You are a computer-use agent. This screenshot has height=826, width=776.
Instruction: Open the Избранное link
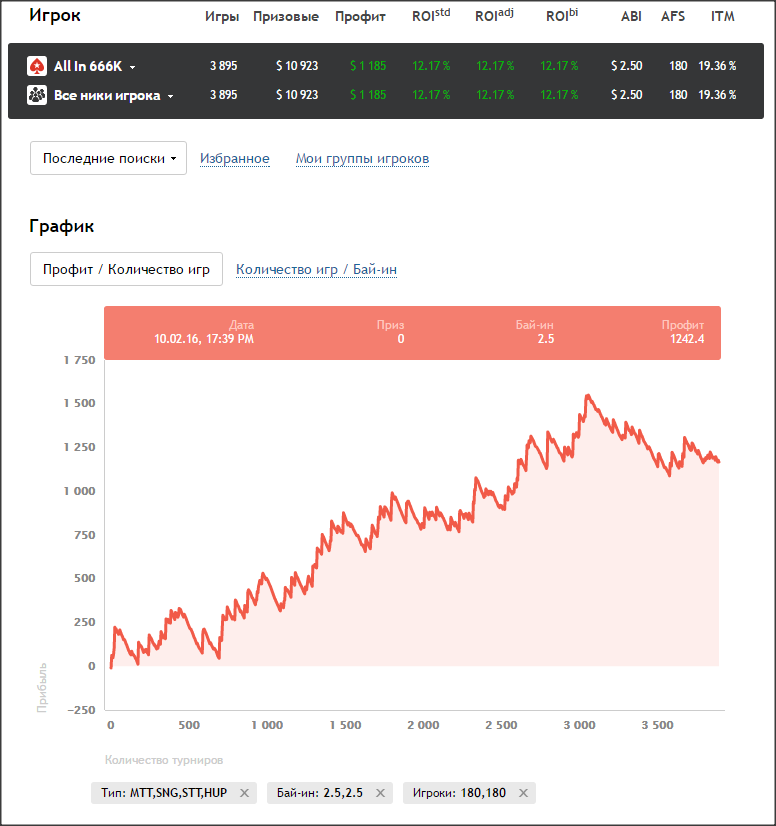coord(234,159)
